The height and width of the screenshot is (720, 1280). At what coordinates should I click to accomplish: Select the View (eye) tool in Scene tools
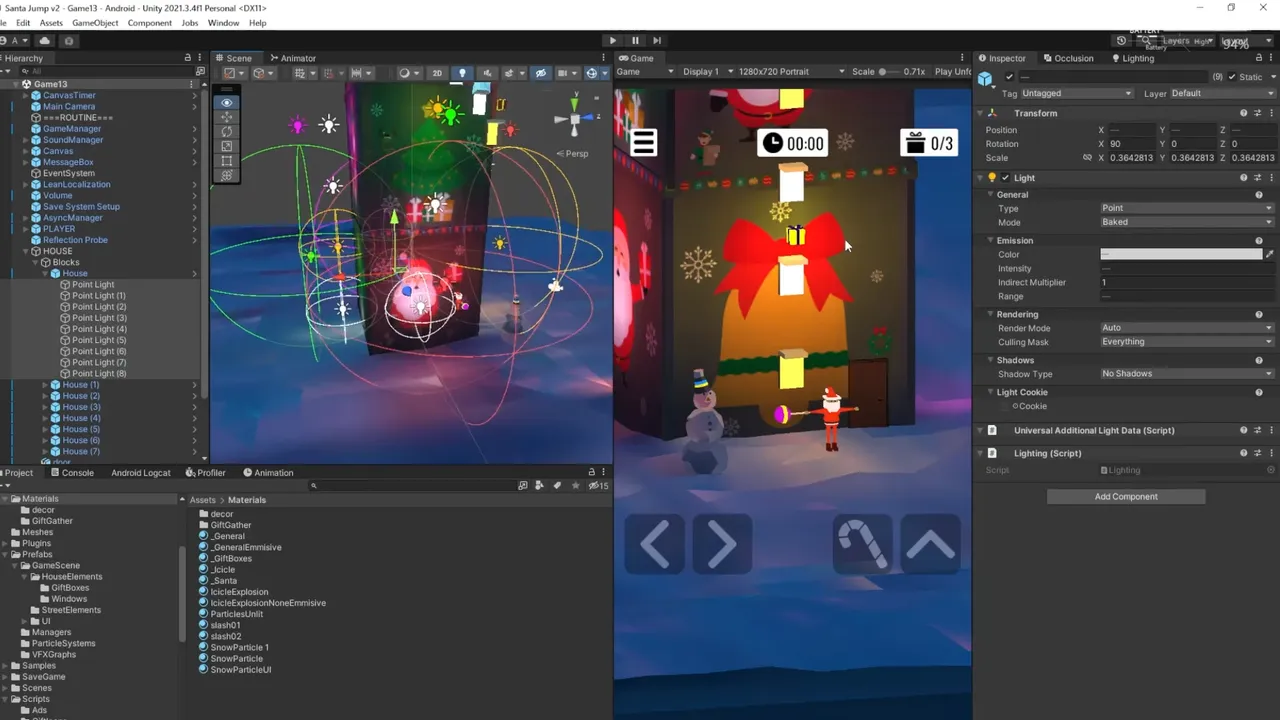tap(227, 102)
